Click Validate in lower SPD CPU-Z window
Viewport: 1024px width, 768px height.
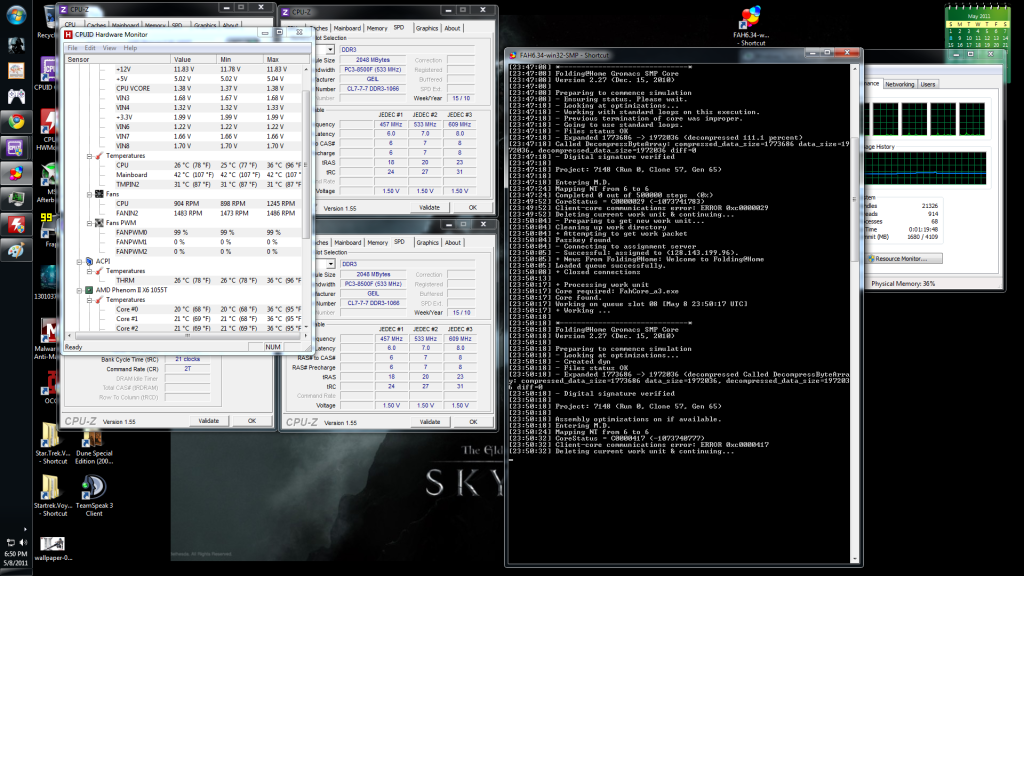coord(430,422)
